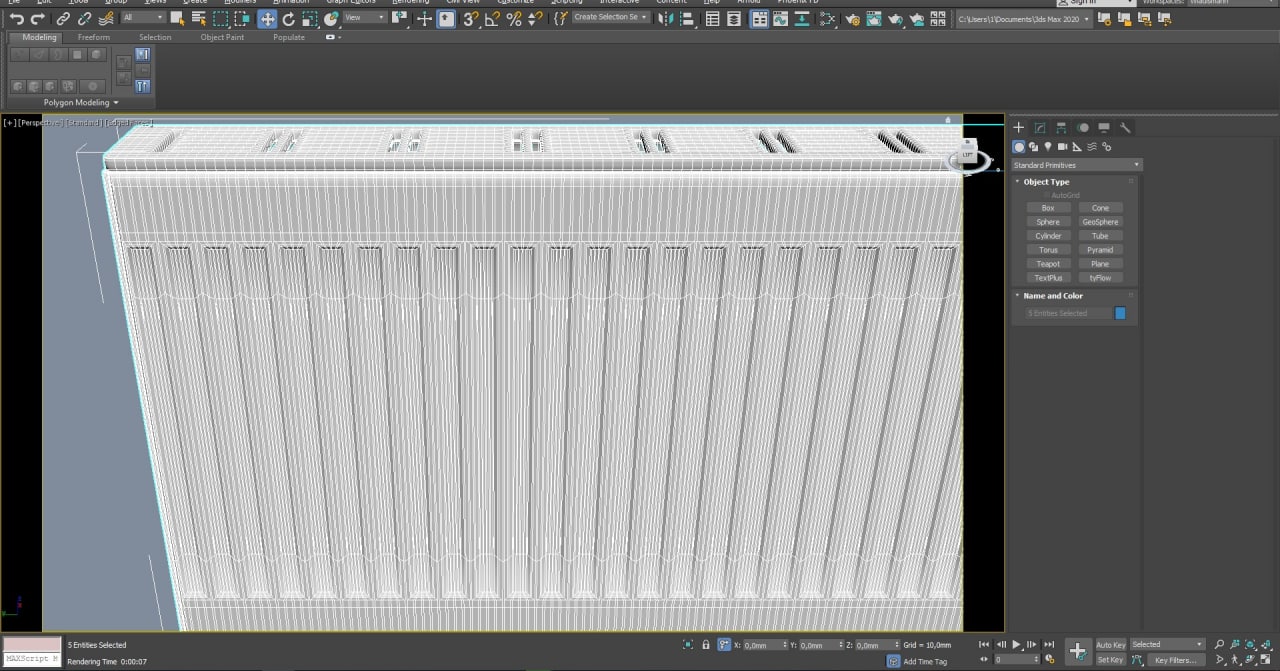This screenshot has height=671, width=1280.
Task: Toggle the Angle Snap button
Action: [492, 18]
